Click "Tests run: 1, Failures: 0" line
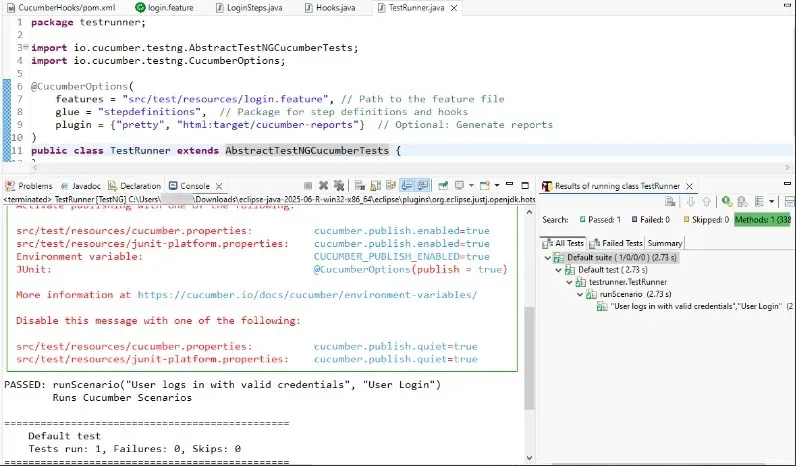The width and height of the screenshot is (796, 466). pos(135,449)
